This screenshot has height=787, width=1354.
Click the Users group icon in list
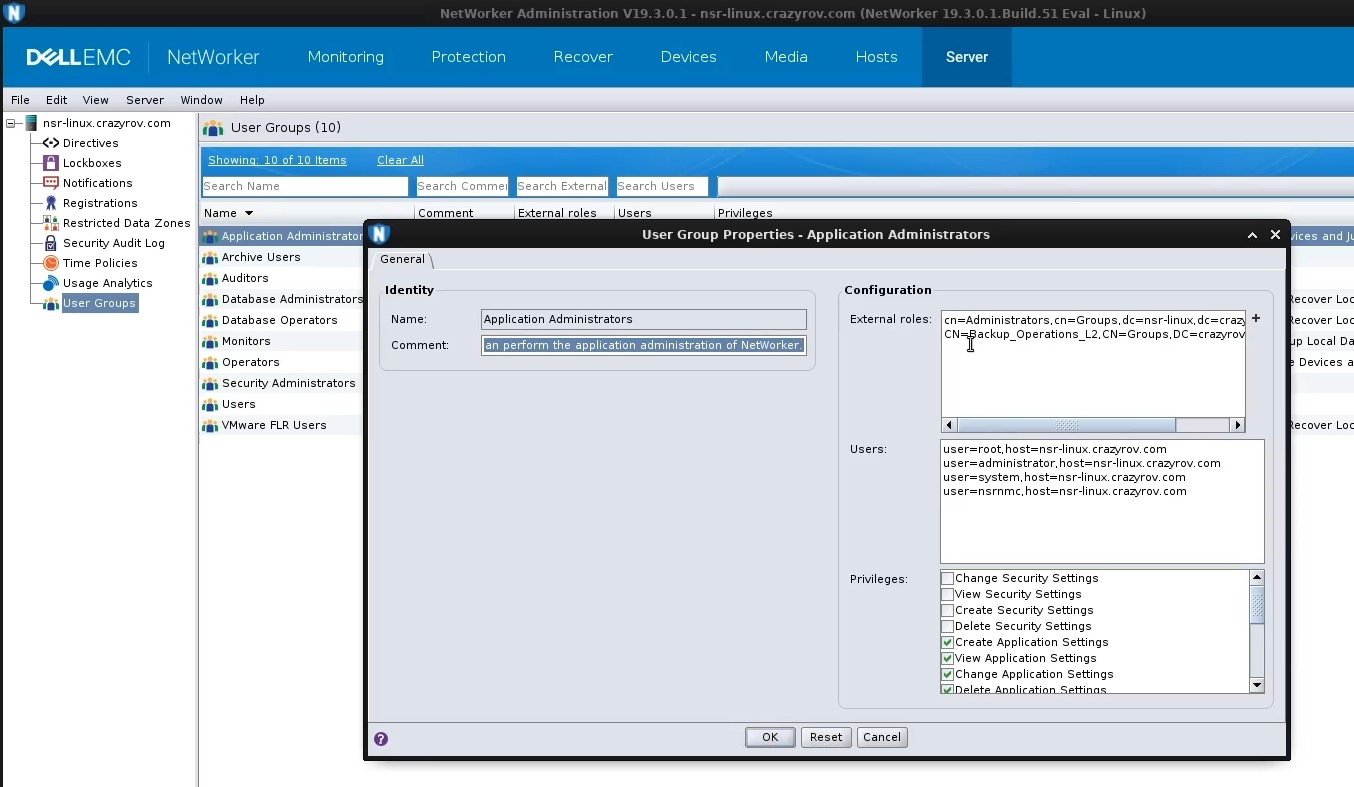pos(210,405)
